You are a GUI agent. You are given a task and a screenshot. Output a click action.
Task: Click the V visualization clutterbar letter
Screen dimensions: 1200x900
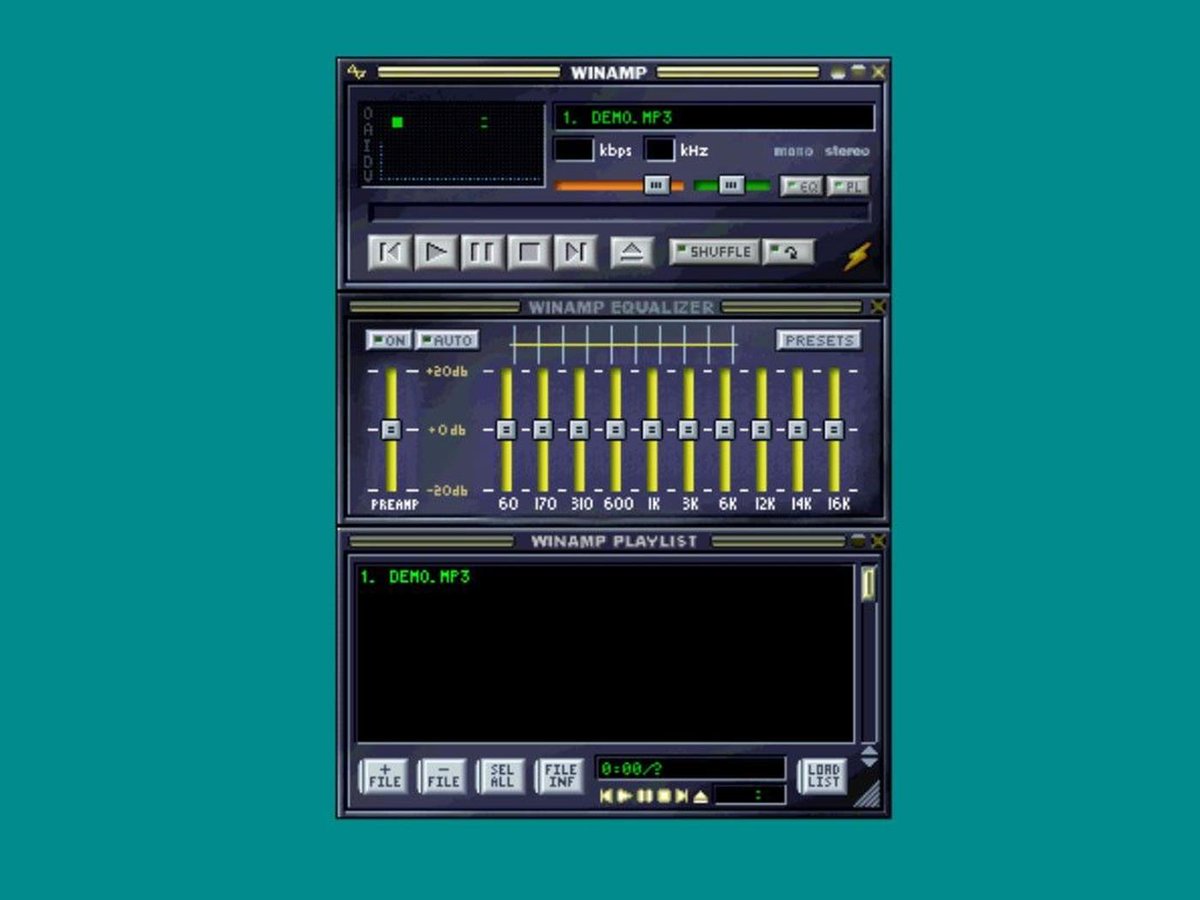click(x=368, y=175)
